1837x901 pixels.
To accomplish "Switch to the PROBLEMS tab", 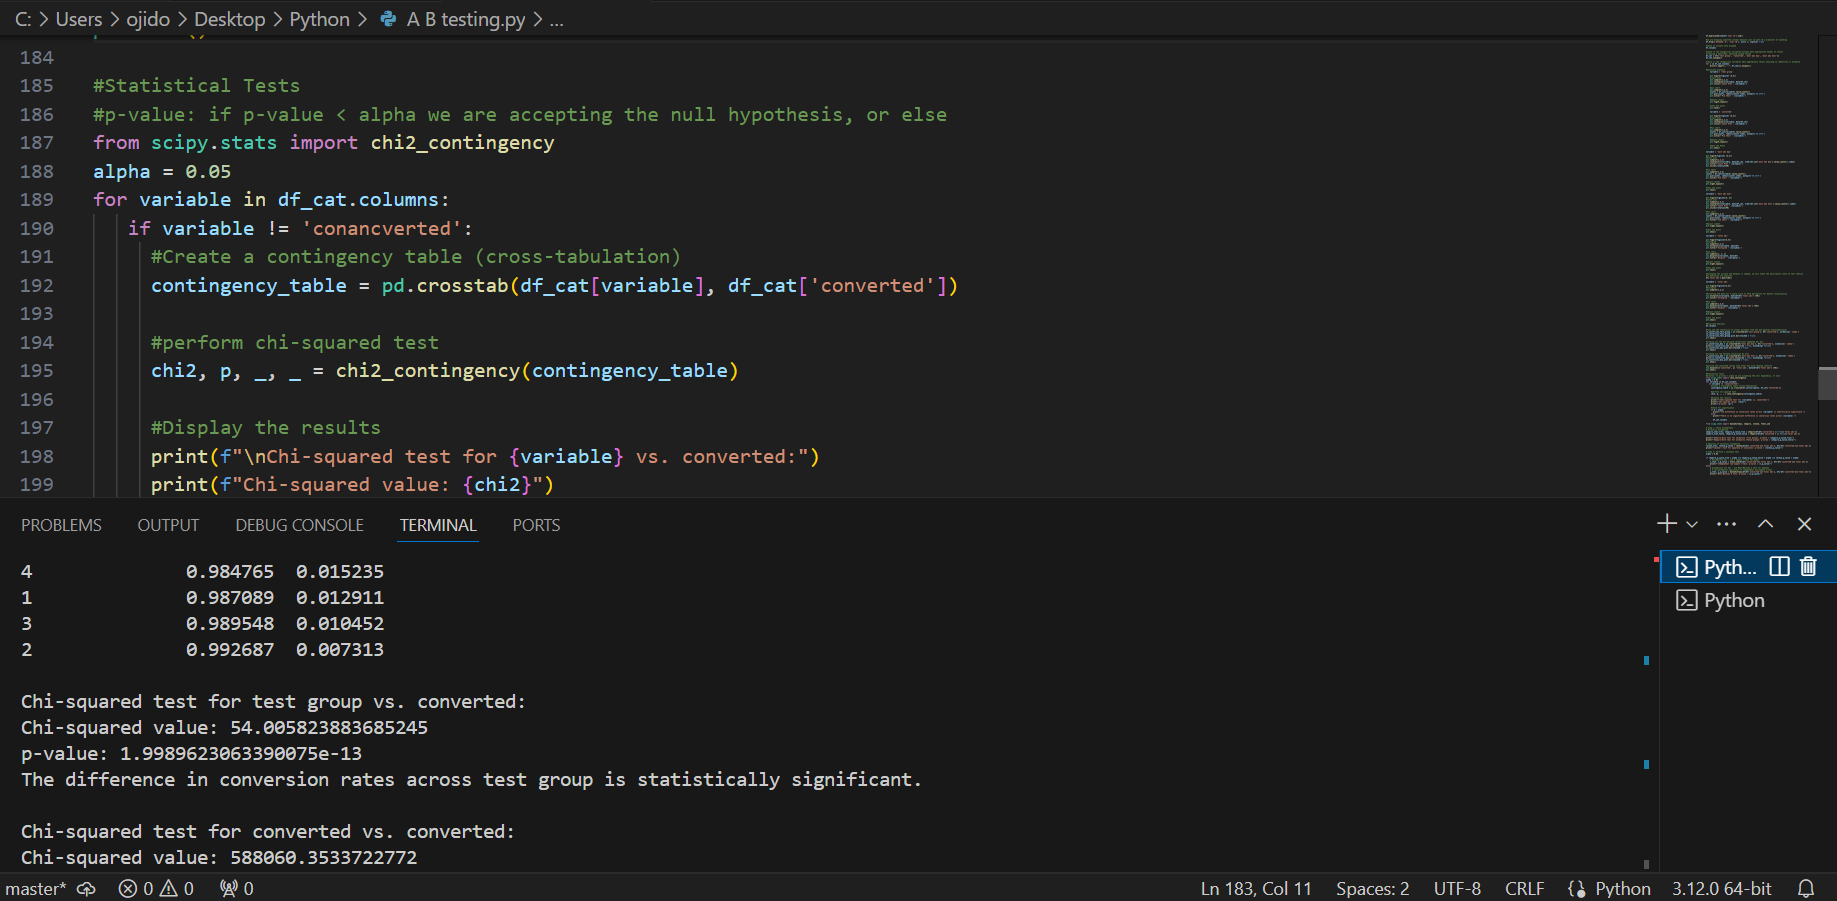I will [x=61, y=525].
